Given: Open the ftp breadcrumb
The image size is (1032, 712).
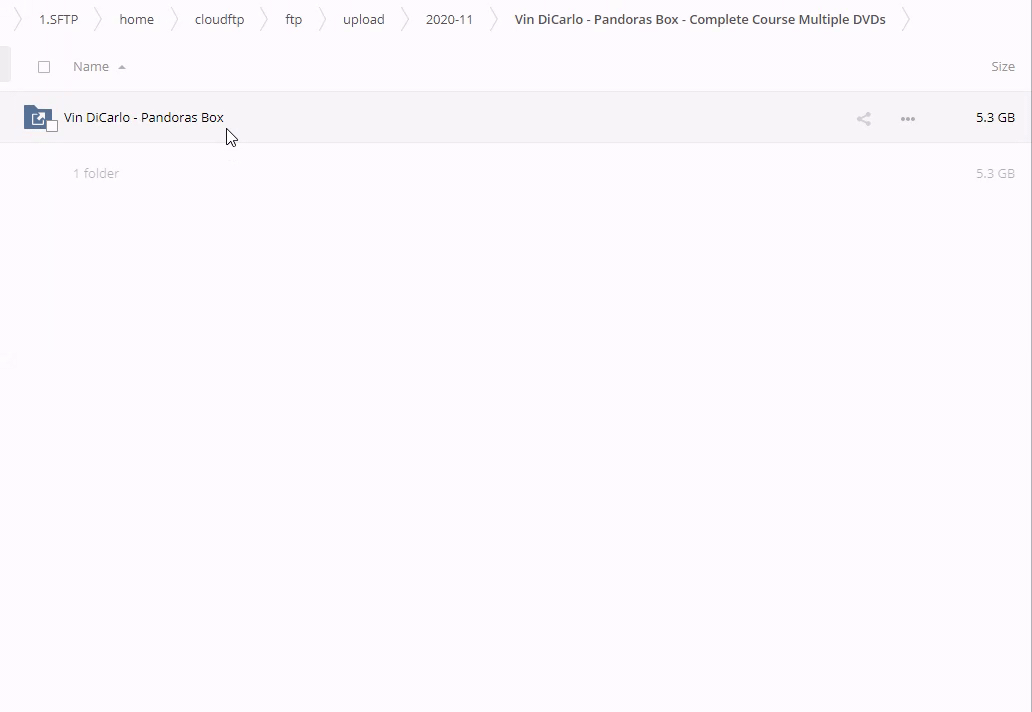Looking at the screenshot, I should pos(293,19).
